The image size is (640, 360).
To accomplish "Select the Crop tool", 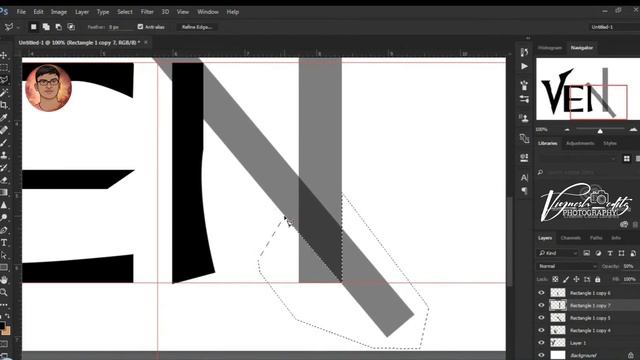I will 4,105.
